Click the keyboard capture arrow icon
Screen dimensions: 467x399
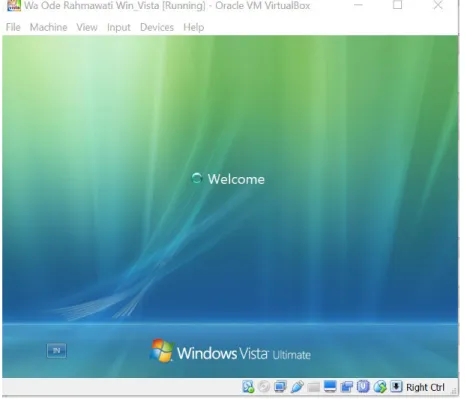click(x=396, y=386)
